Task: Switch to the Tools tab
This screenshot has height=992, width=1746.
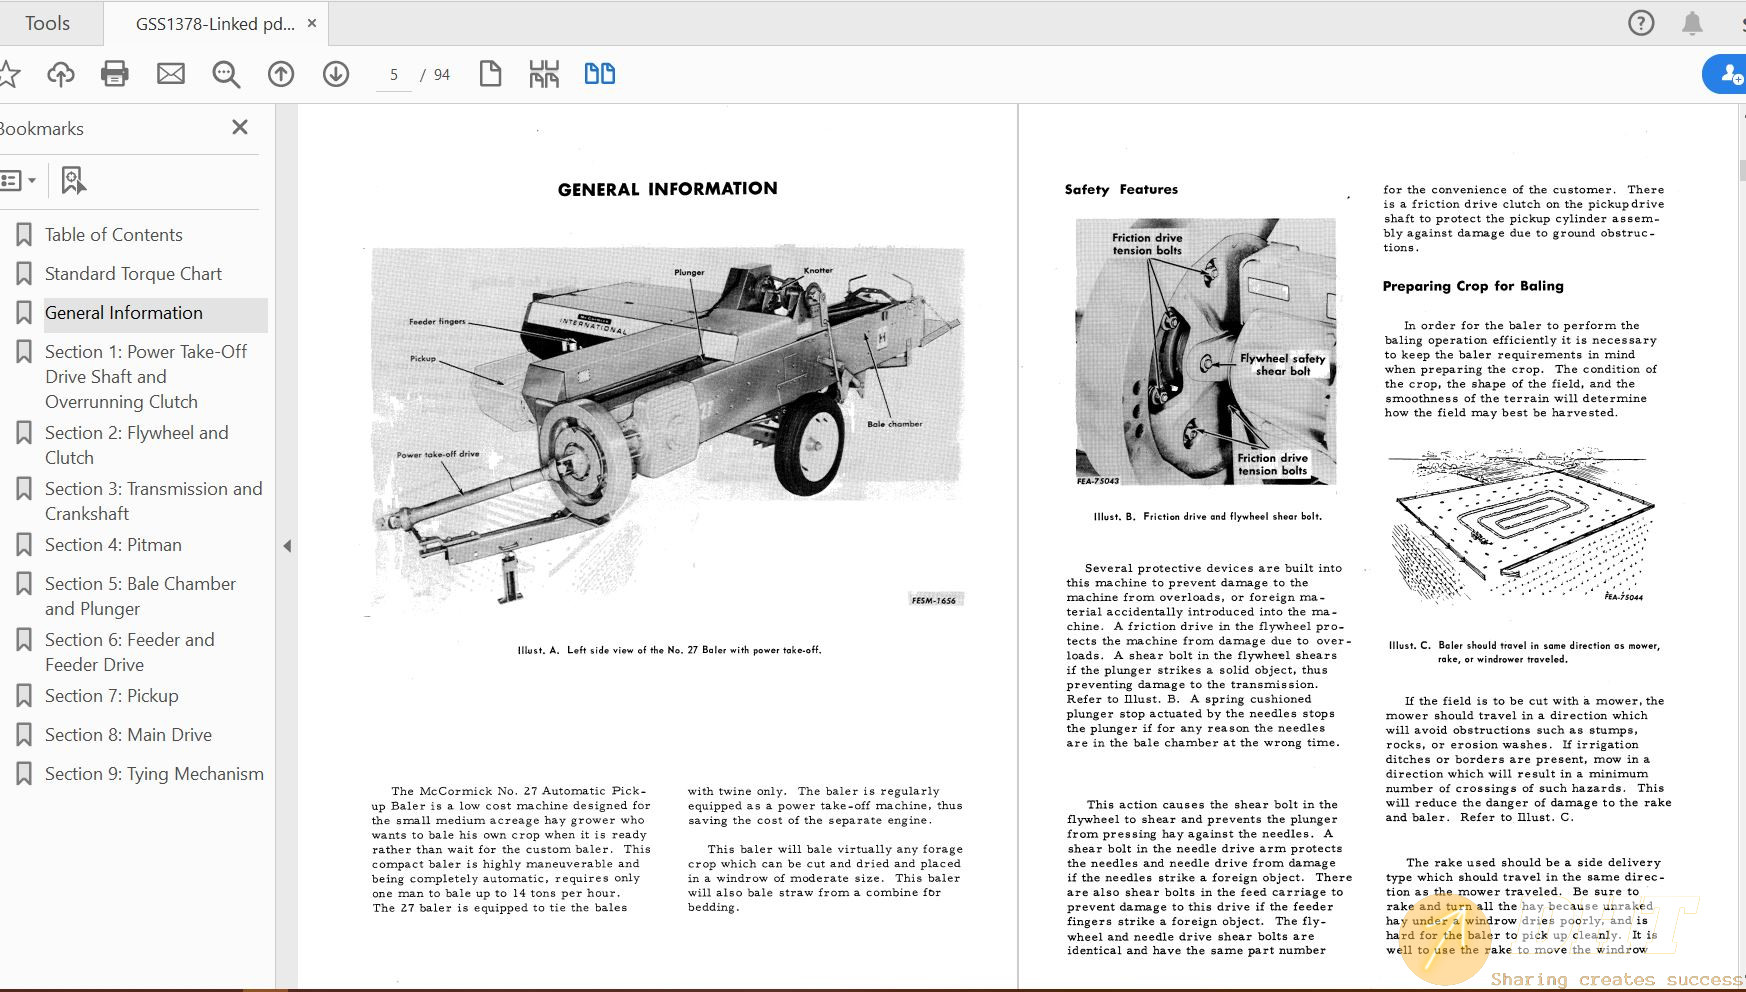Action: 47,23
